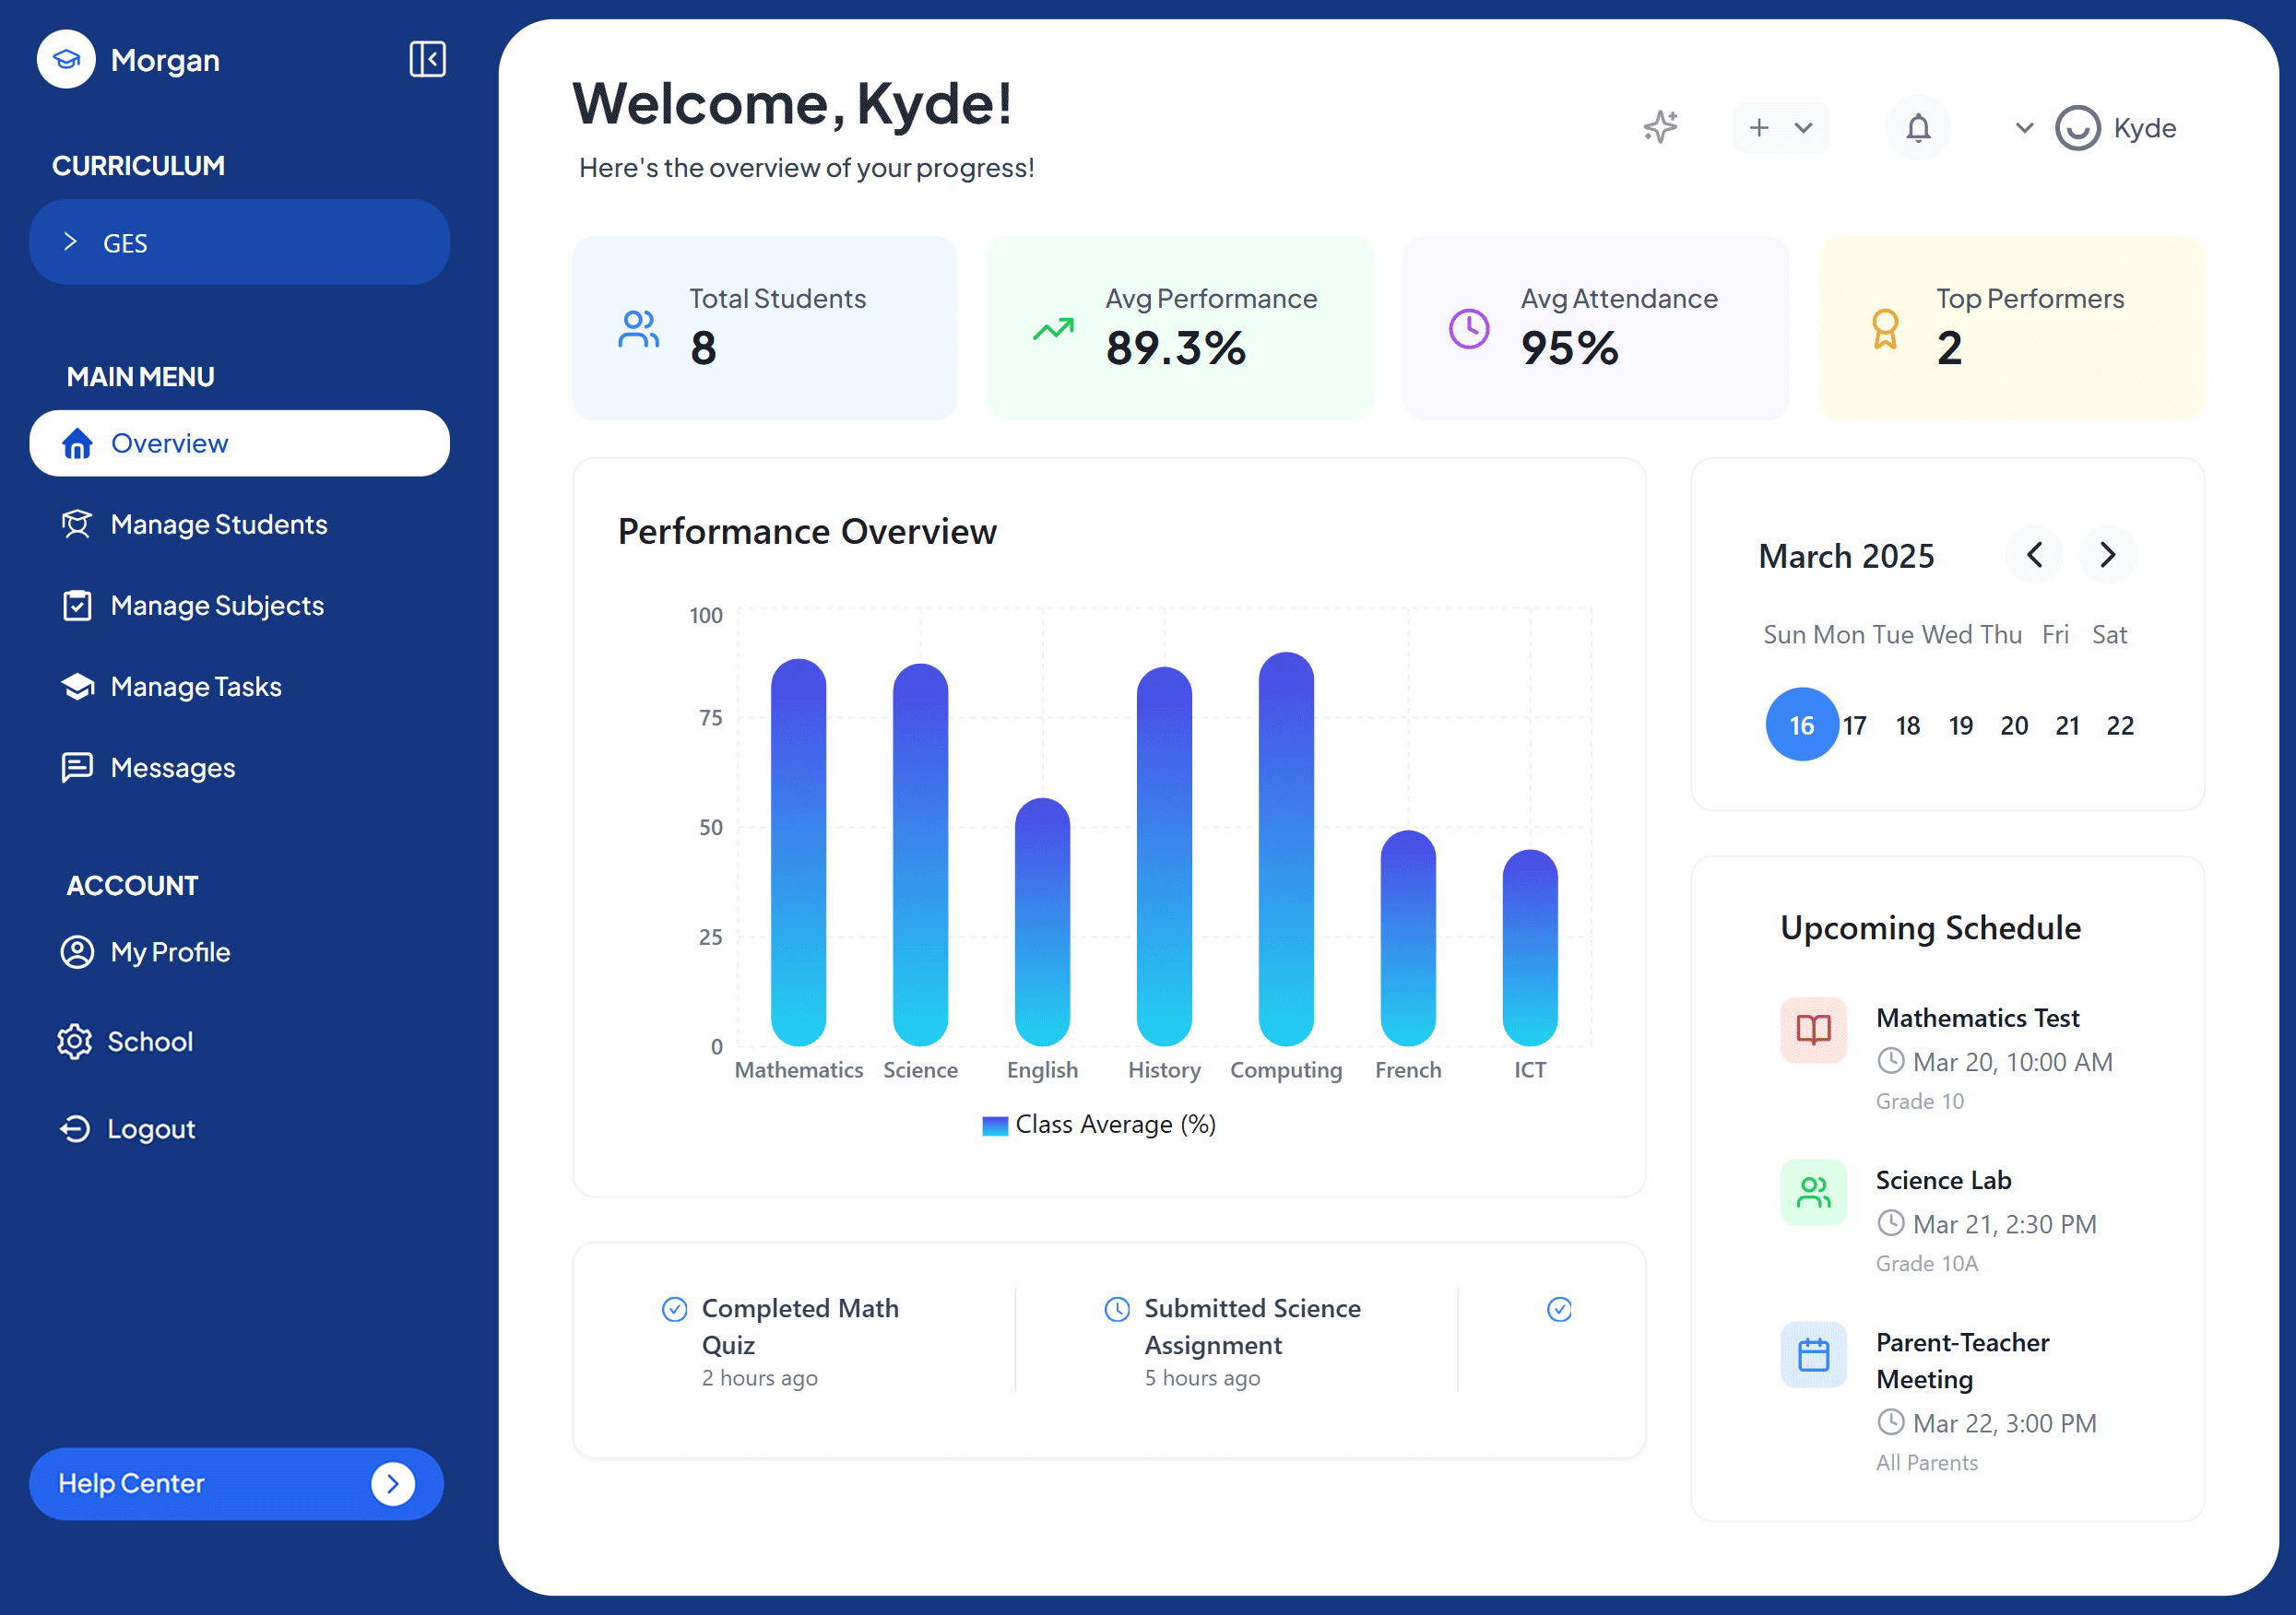Open user menu chevron beside Kyde
This screenshot has height=1615, width=2296.
pyautogui.click(x=2023, y=128)
